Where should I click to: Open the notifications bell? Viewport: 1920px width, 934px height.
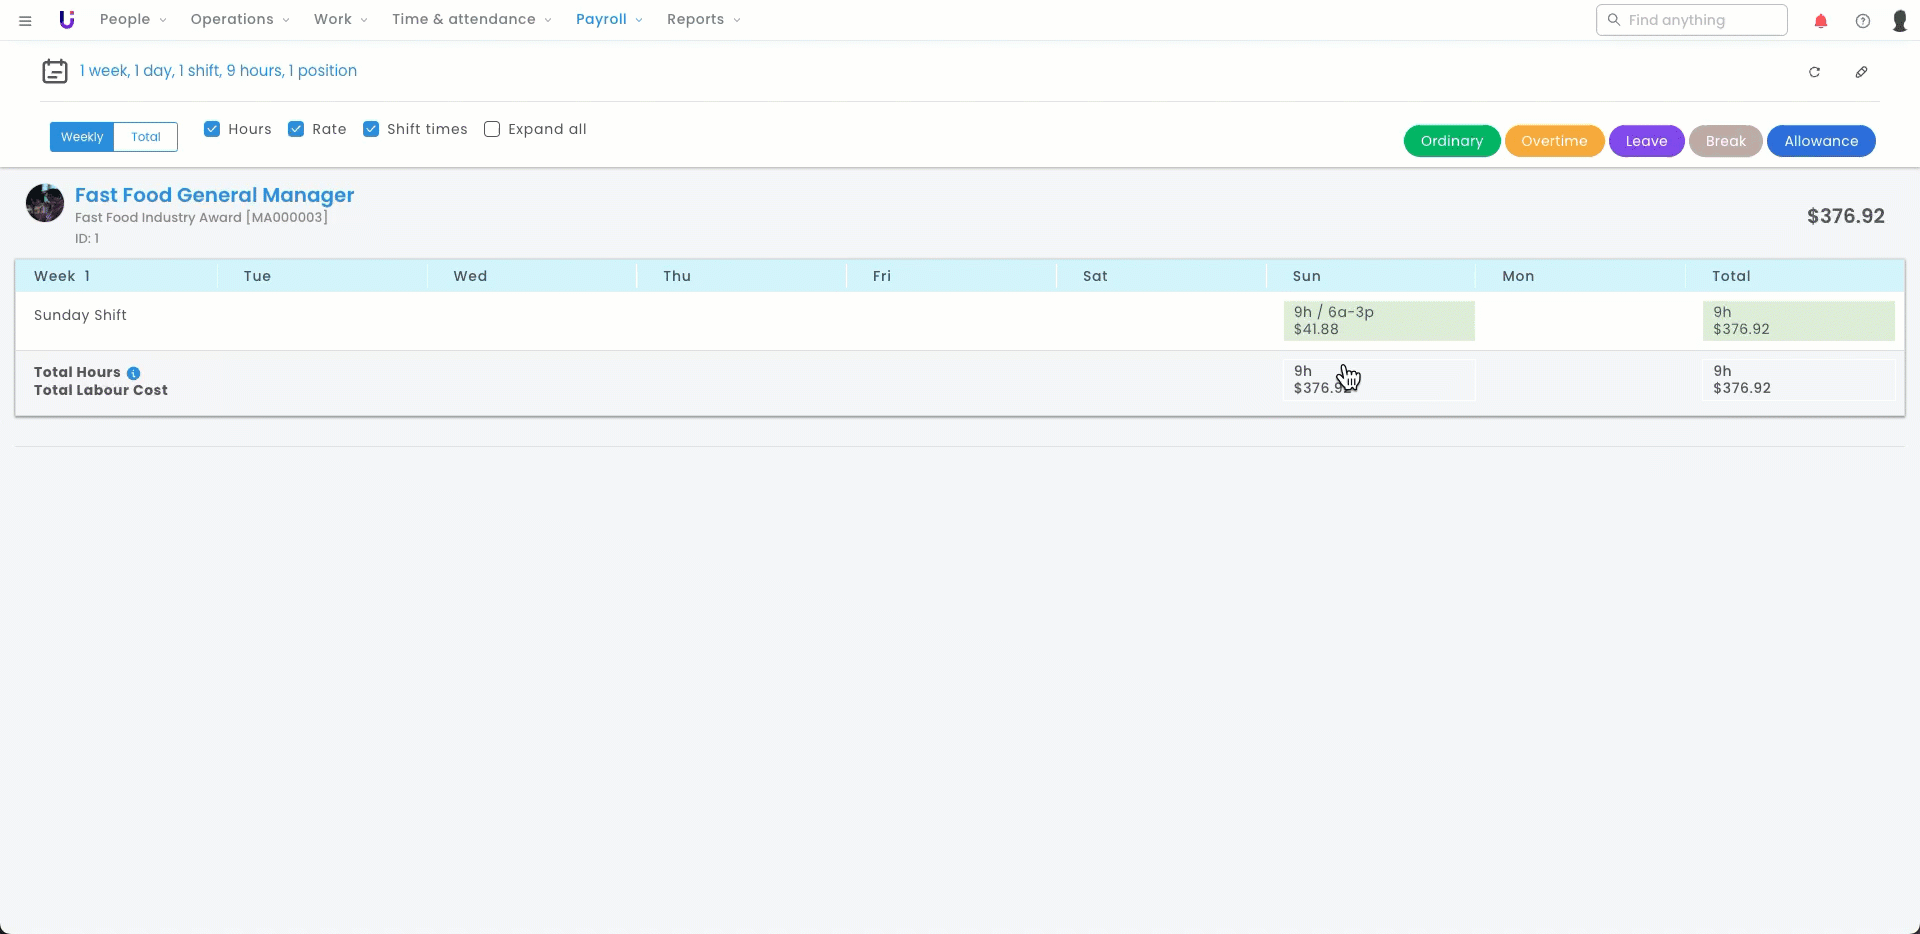click(x=1821, y=21)
